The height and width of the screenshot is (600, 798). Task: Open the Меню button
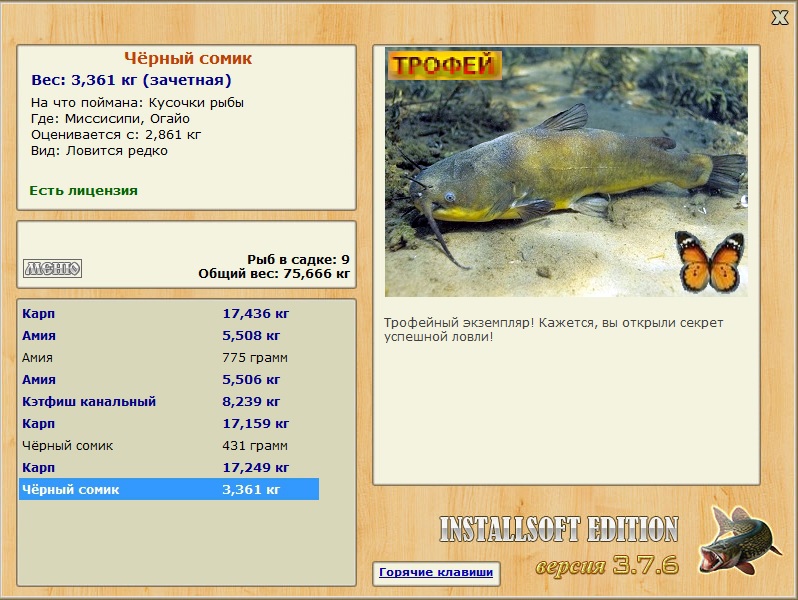click(52, 268)
